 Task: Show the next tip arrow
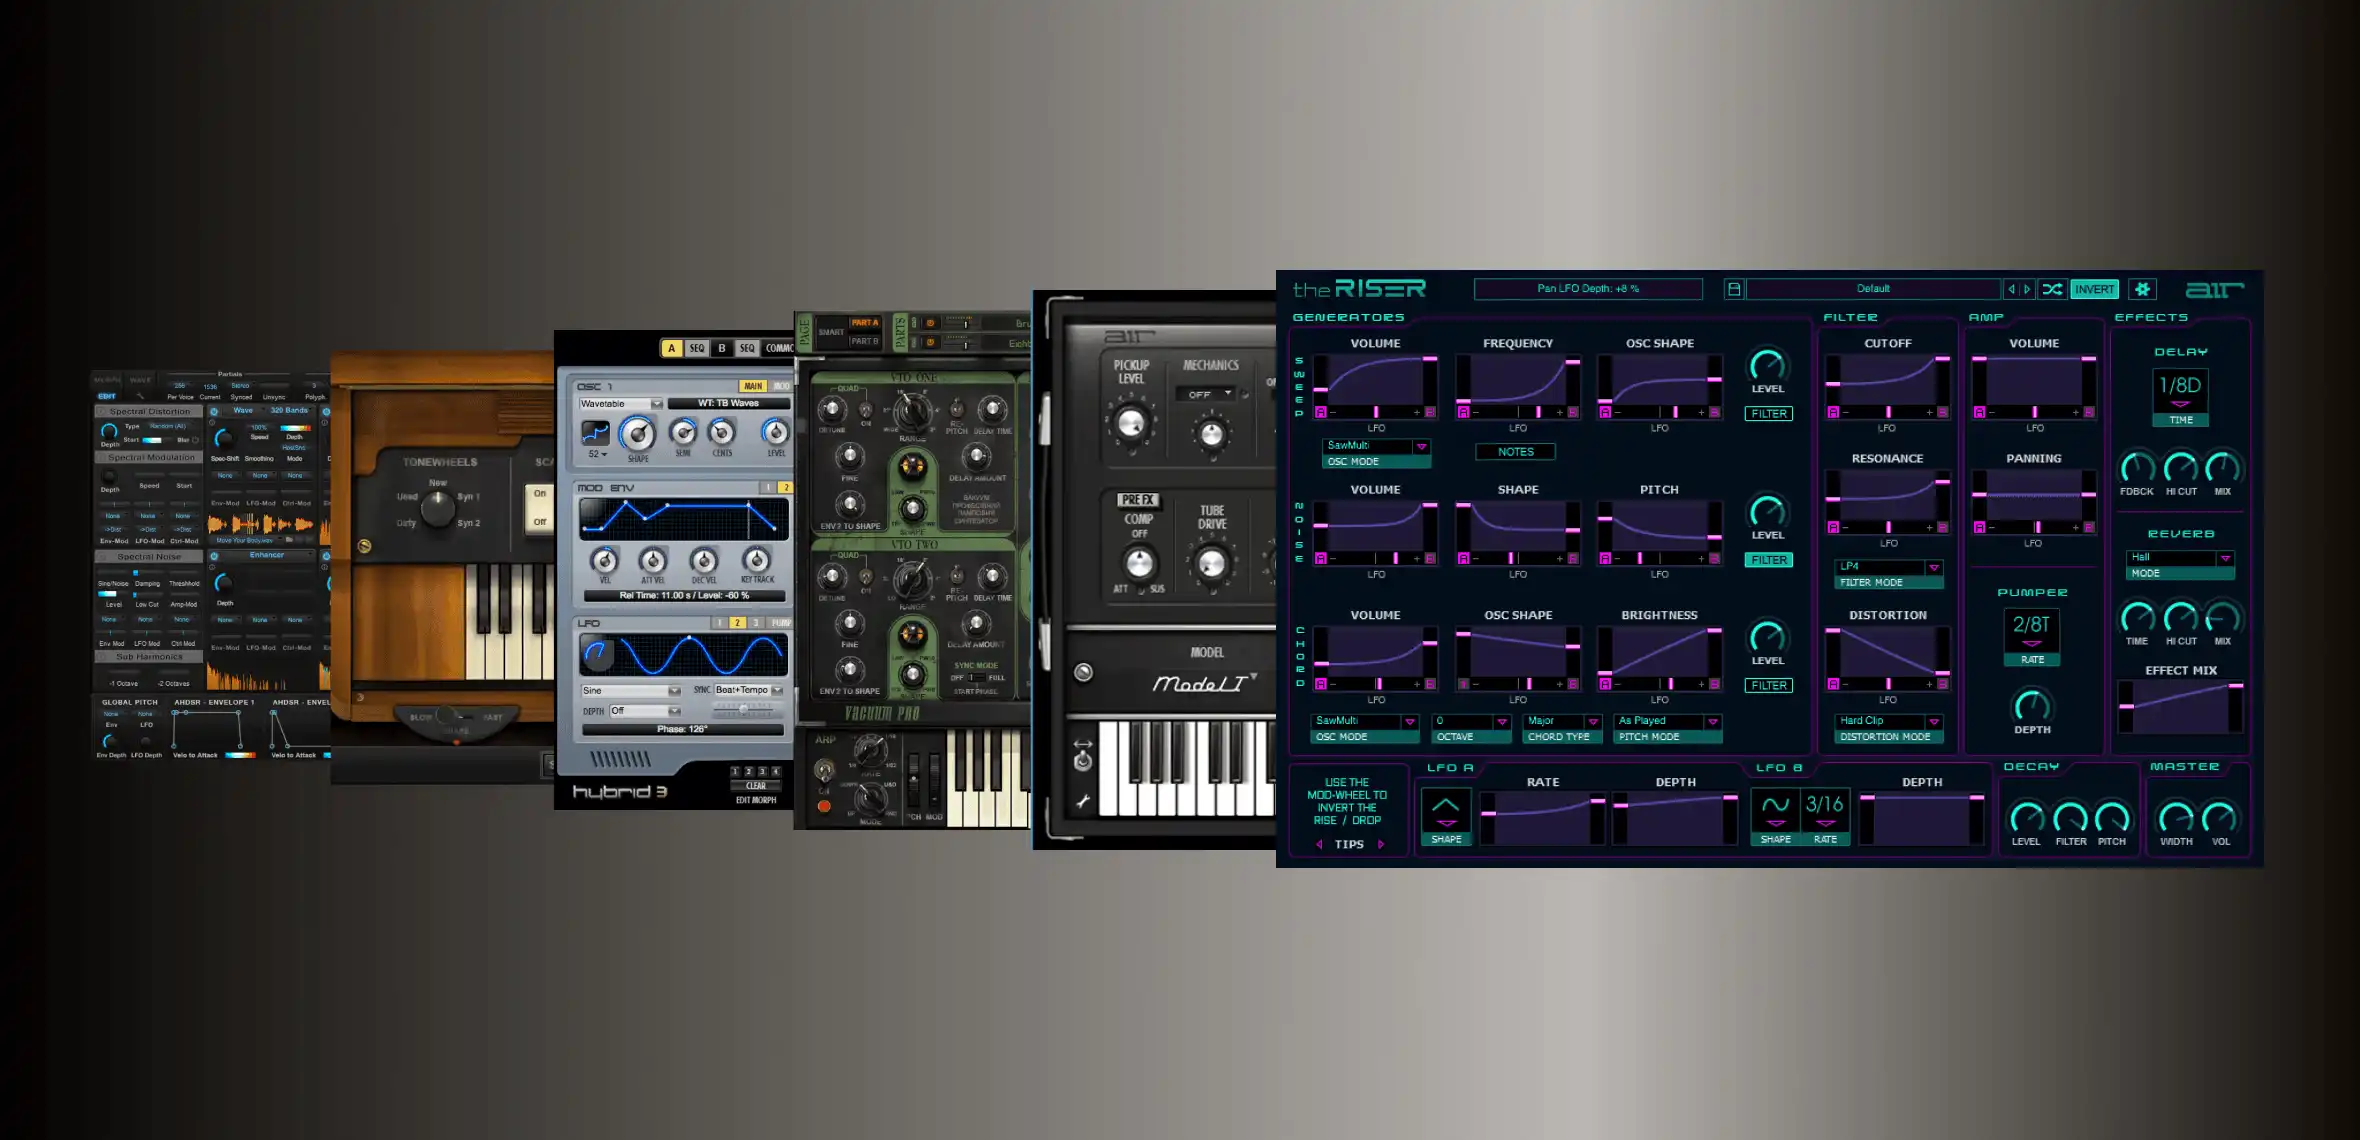coord(1381,844)
